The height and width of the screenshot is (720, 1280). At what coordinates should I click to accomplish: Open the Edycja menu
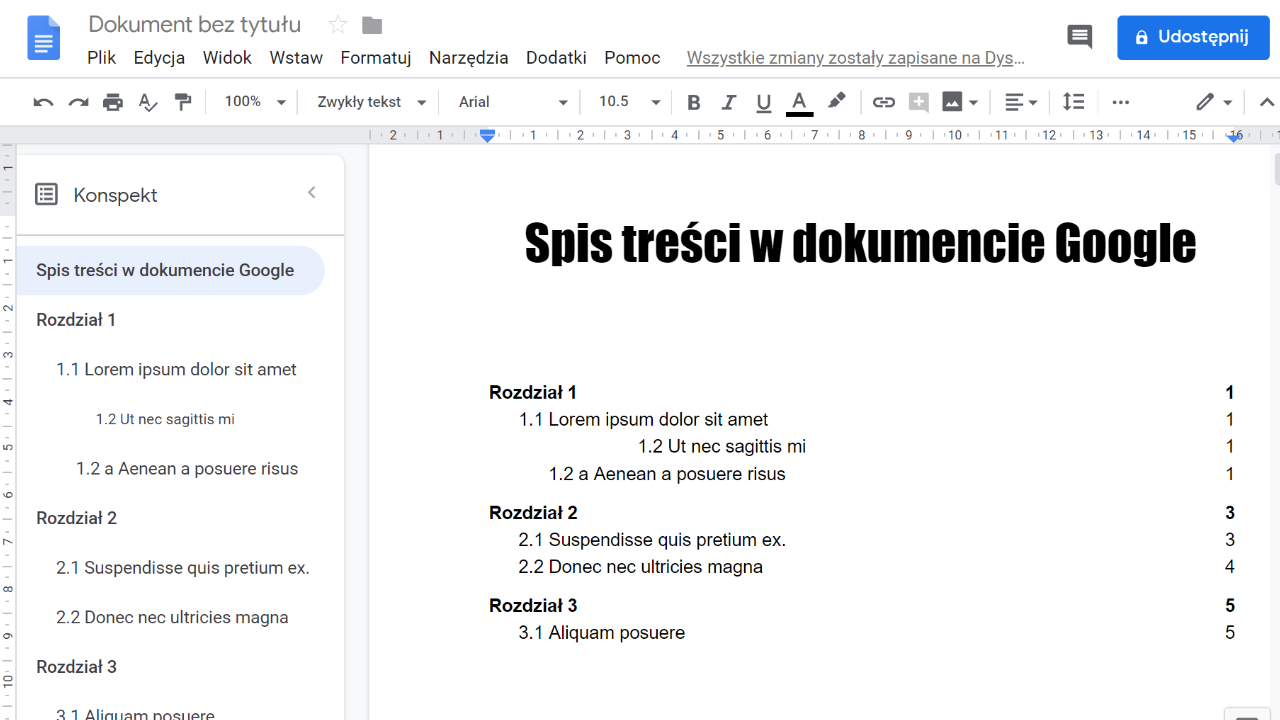[159, 58]
